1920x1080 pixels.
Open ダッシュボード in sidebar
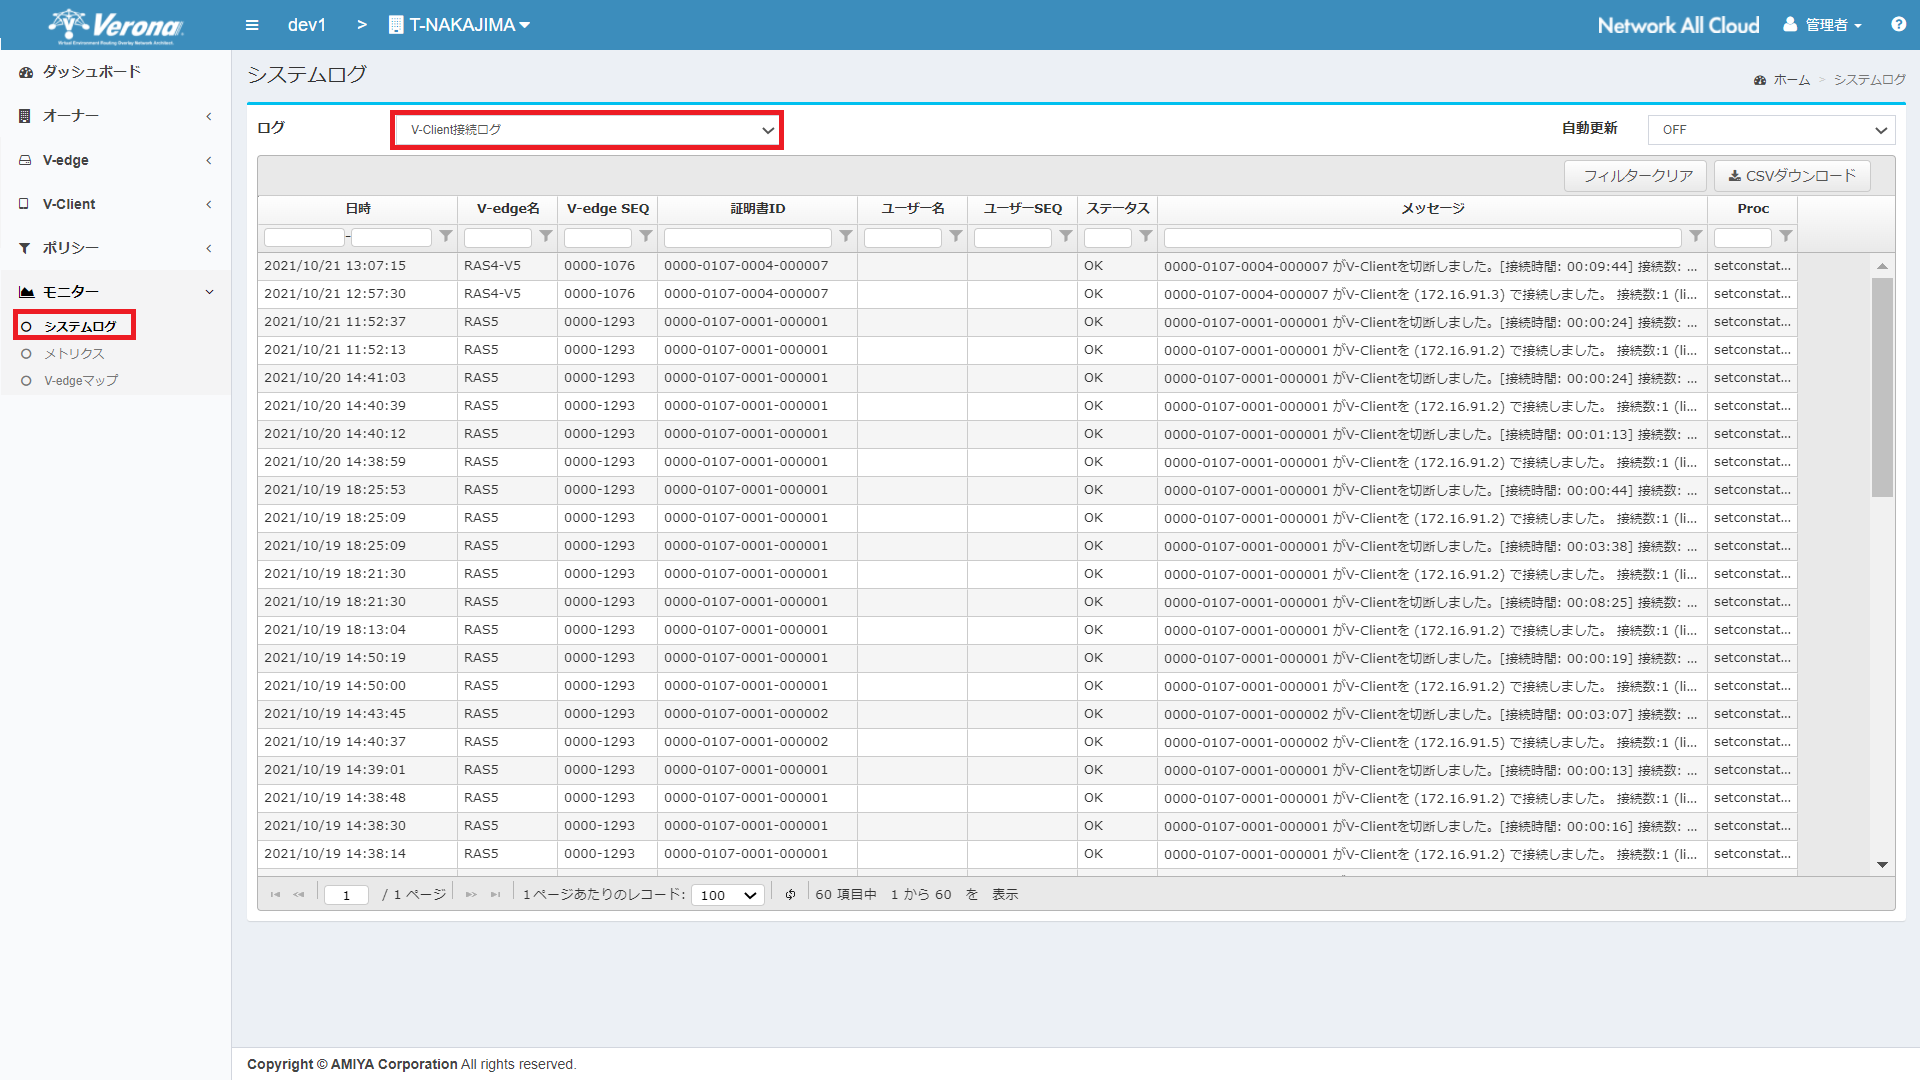[x=116, y=72]
